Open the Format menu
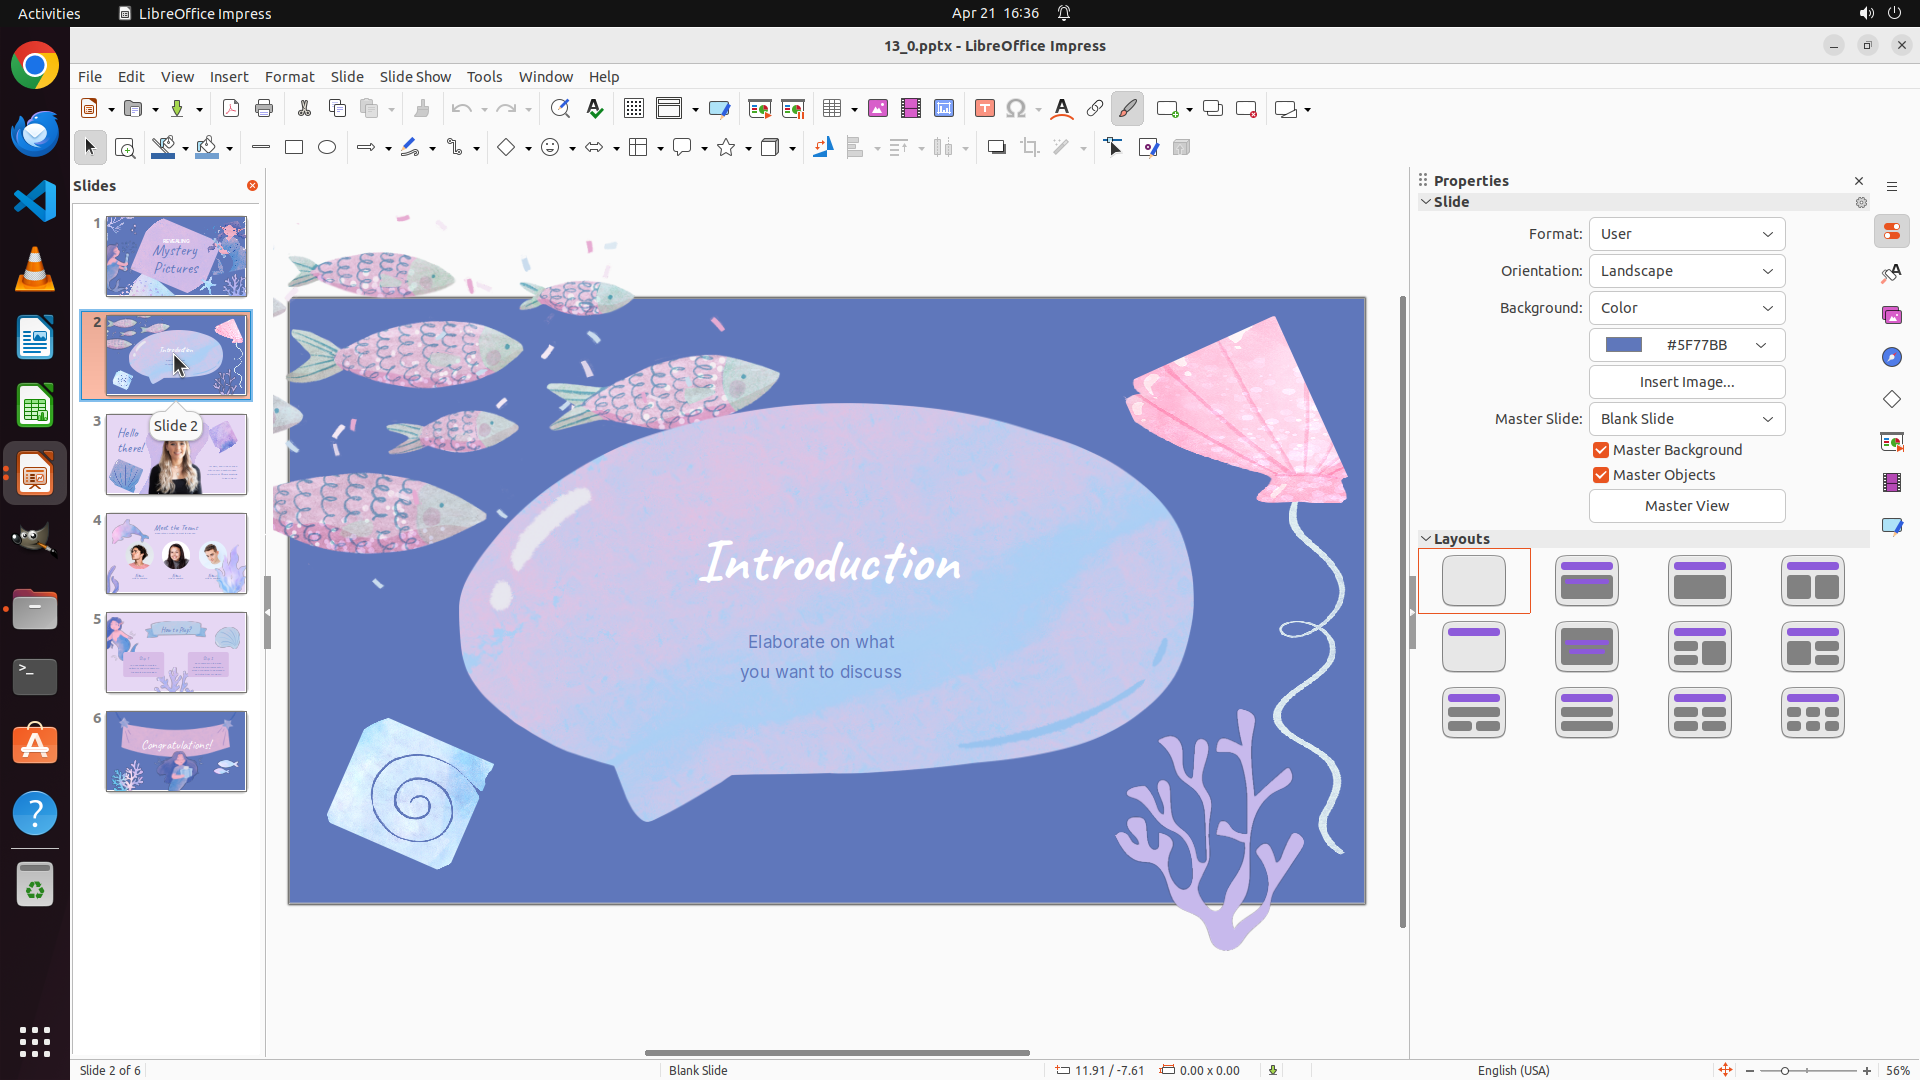Viewport: 1920px width, 1080px height. [x=289, y=77]
